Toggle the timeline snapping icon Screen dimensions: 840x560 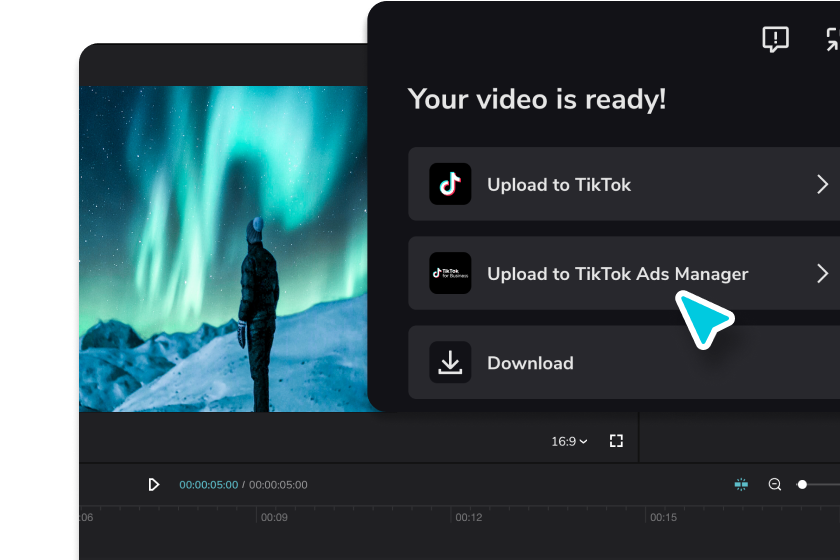pos(741,484)
